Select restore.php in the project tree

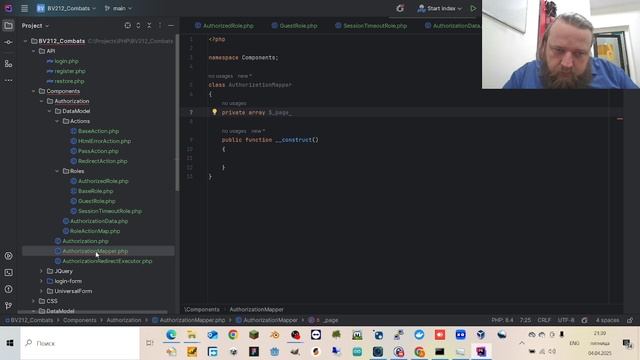click(69, 81)
